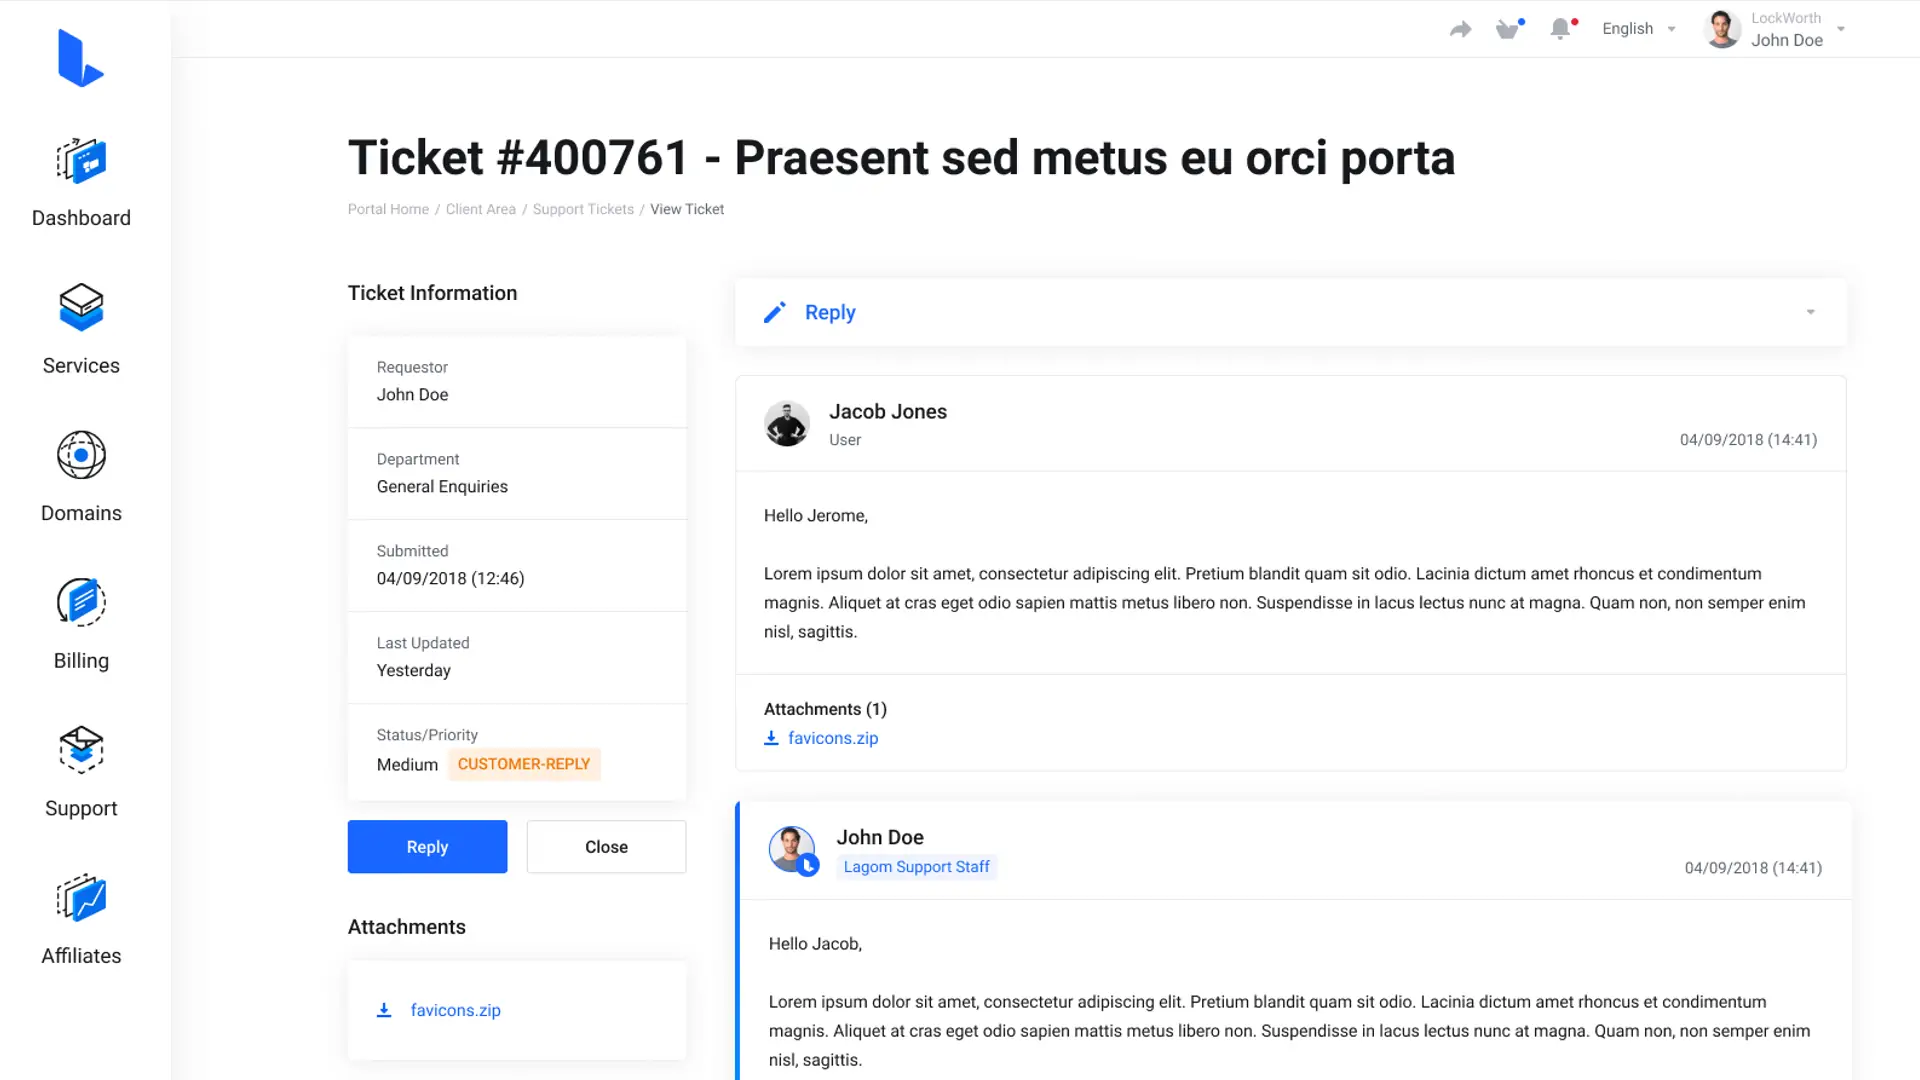Go to Portal Home breadcrumb
Screen dimensions: 1920x1080
click(x=388, y=209)
